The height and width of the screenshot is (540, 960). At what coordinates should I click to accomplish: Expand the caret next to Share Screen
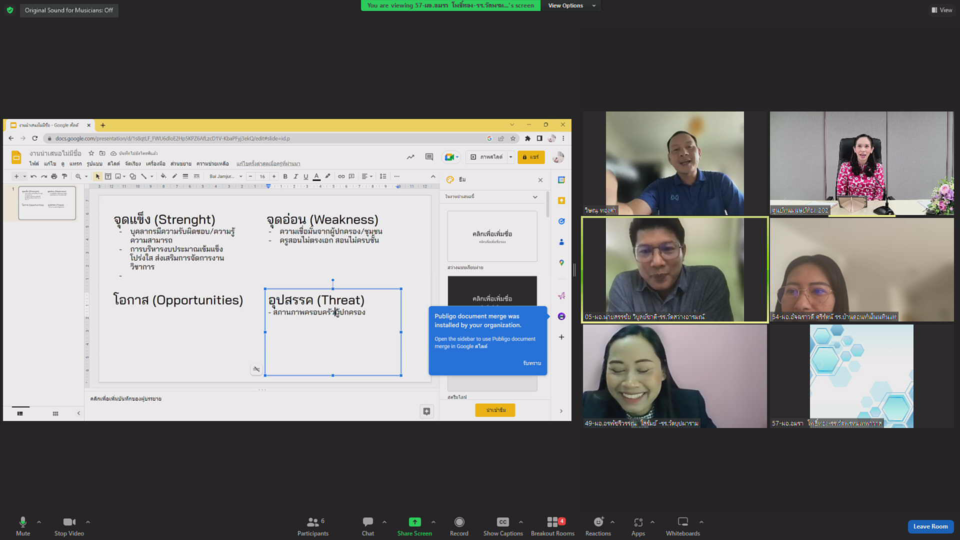coord(433,522)
